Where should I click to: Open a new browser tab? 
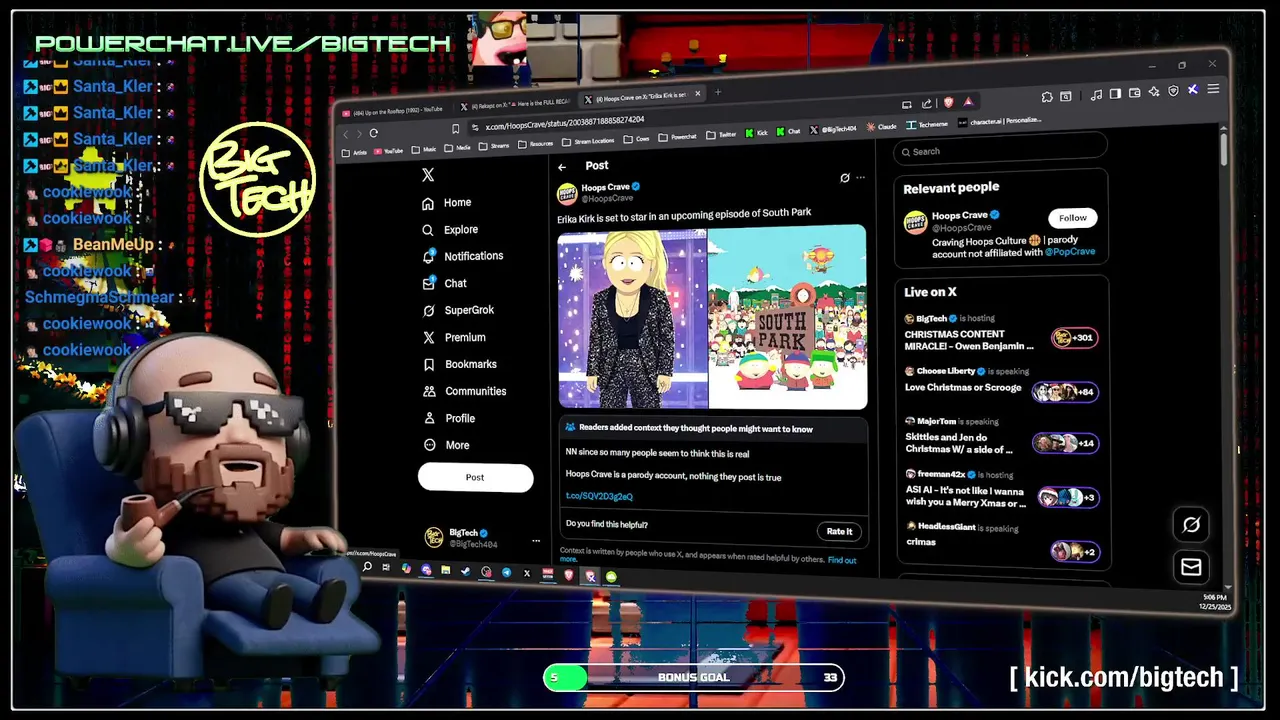coord(717,92)
